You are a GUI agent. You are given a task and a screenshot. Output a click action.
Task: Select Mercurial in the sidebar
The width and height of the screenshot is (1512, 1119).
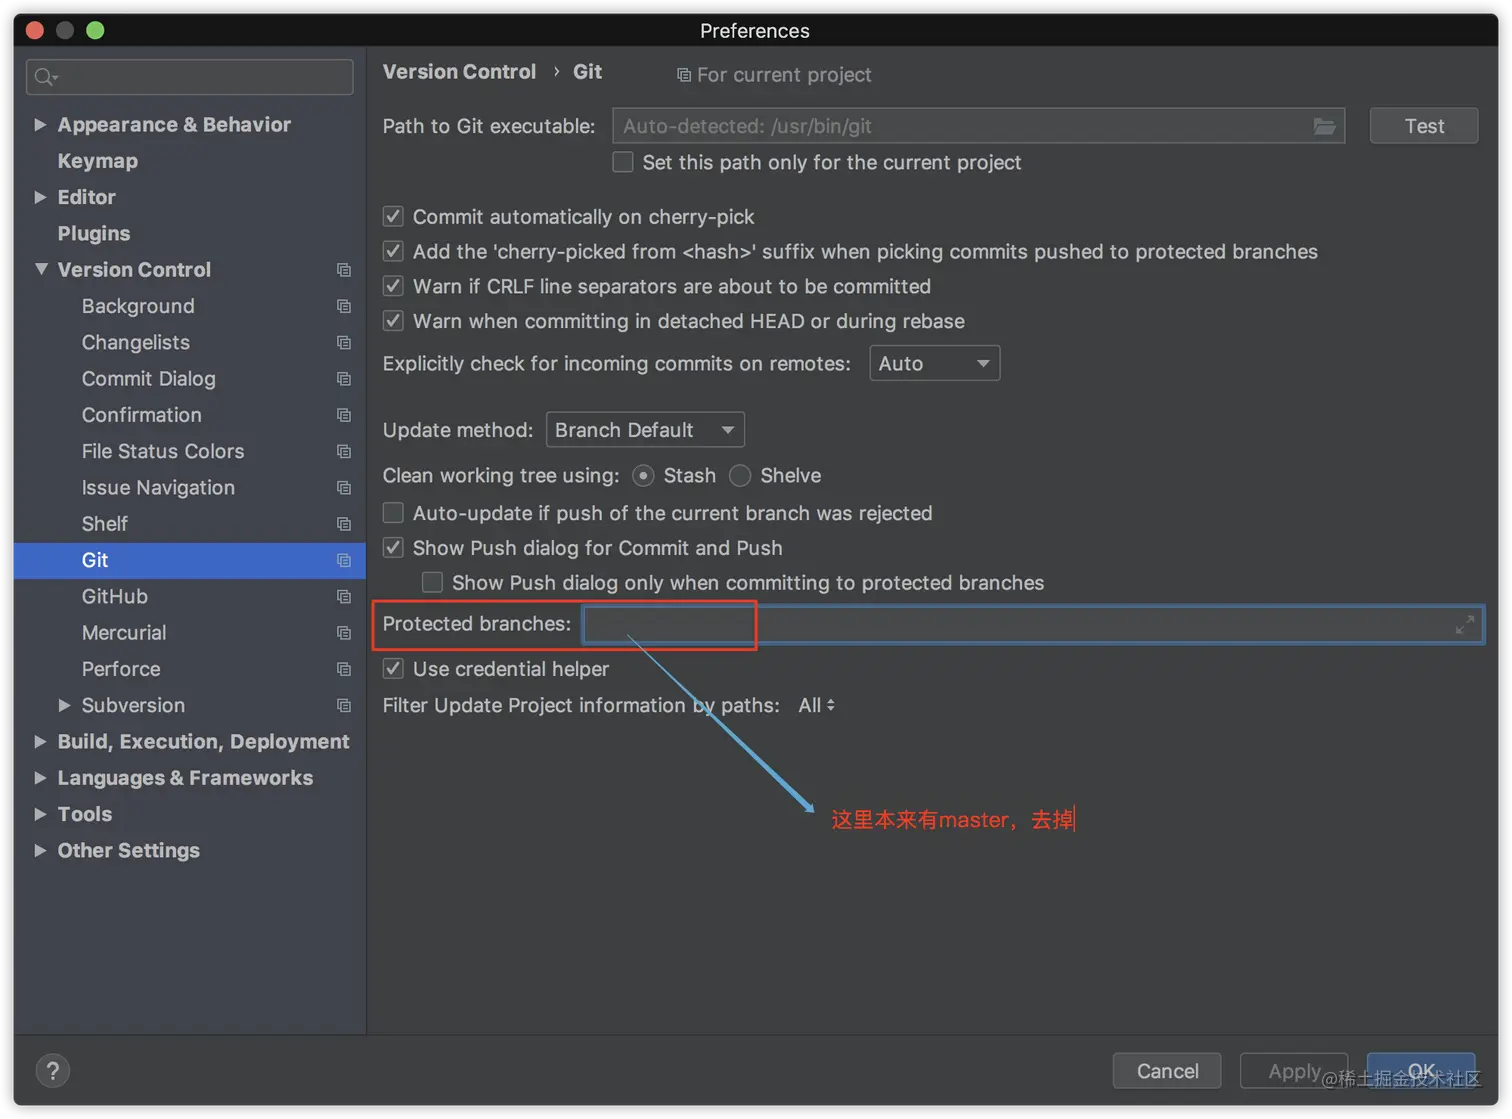(124, 632)
